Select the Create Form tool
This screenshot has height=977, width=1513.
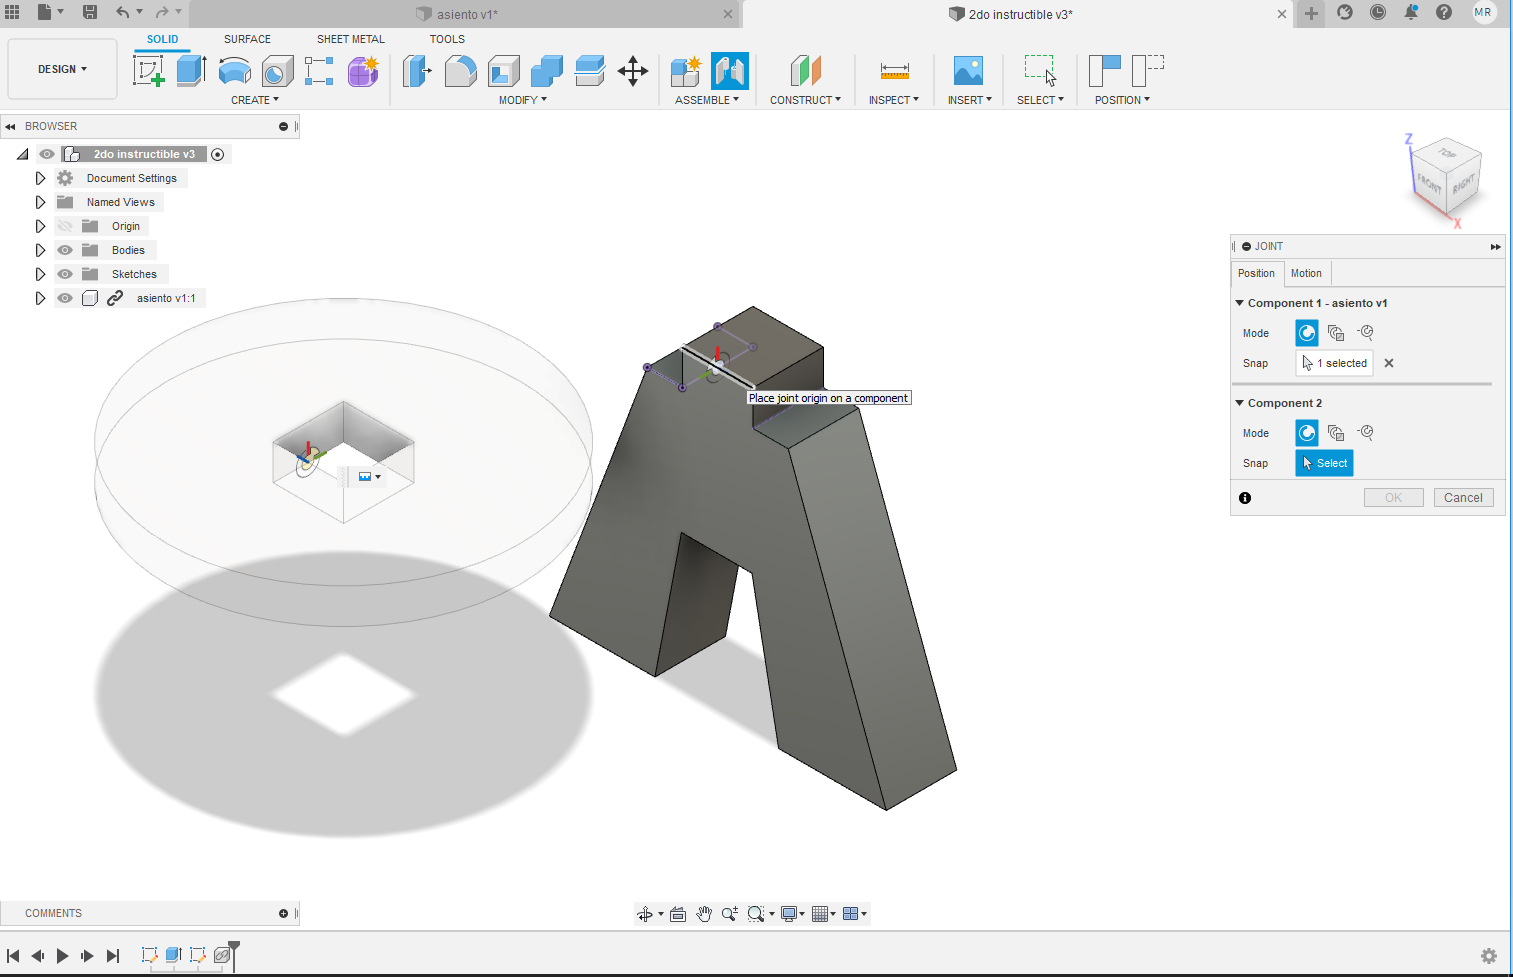coord(363,71)
